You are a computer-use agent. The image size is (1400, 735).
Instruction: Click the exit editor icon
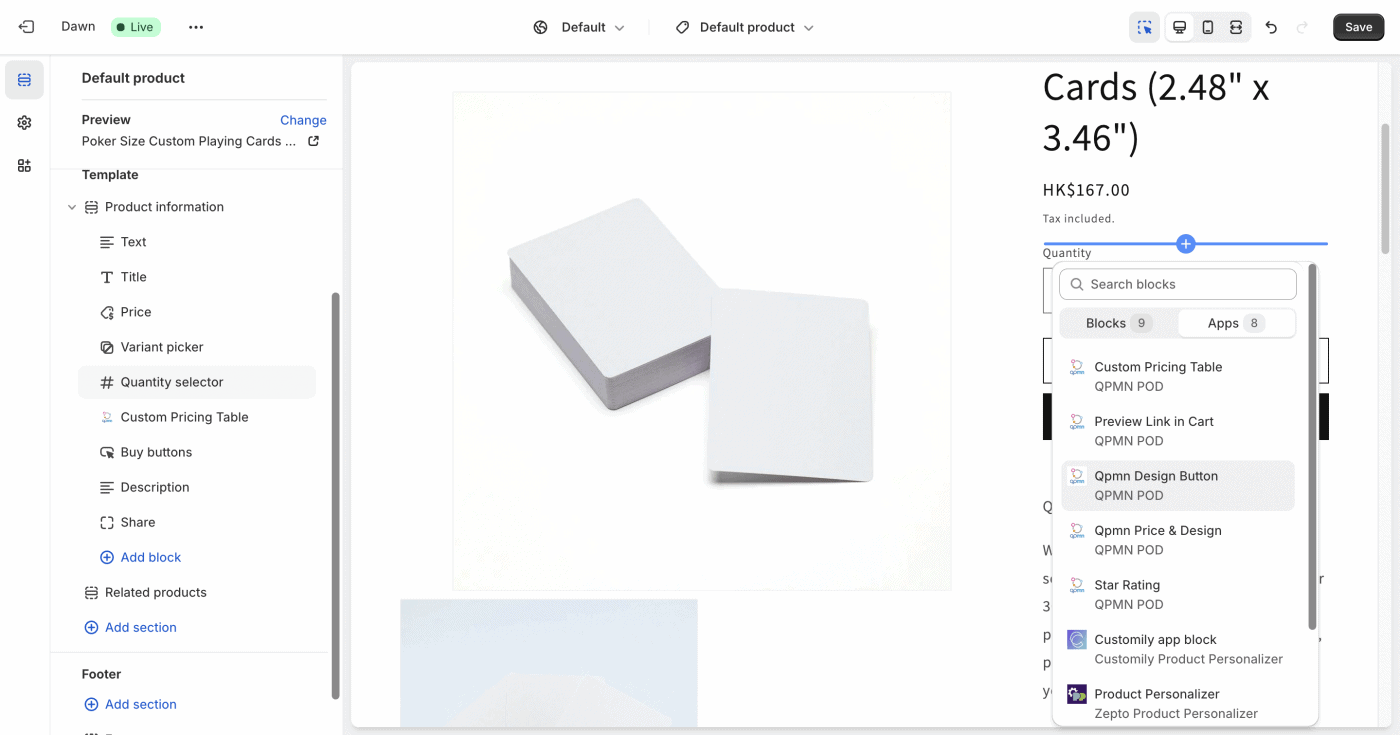[x=26, y=27]
